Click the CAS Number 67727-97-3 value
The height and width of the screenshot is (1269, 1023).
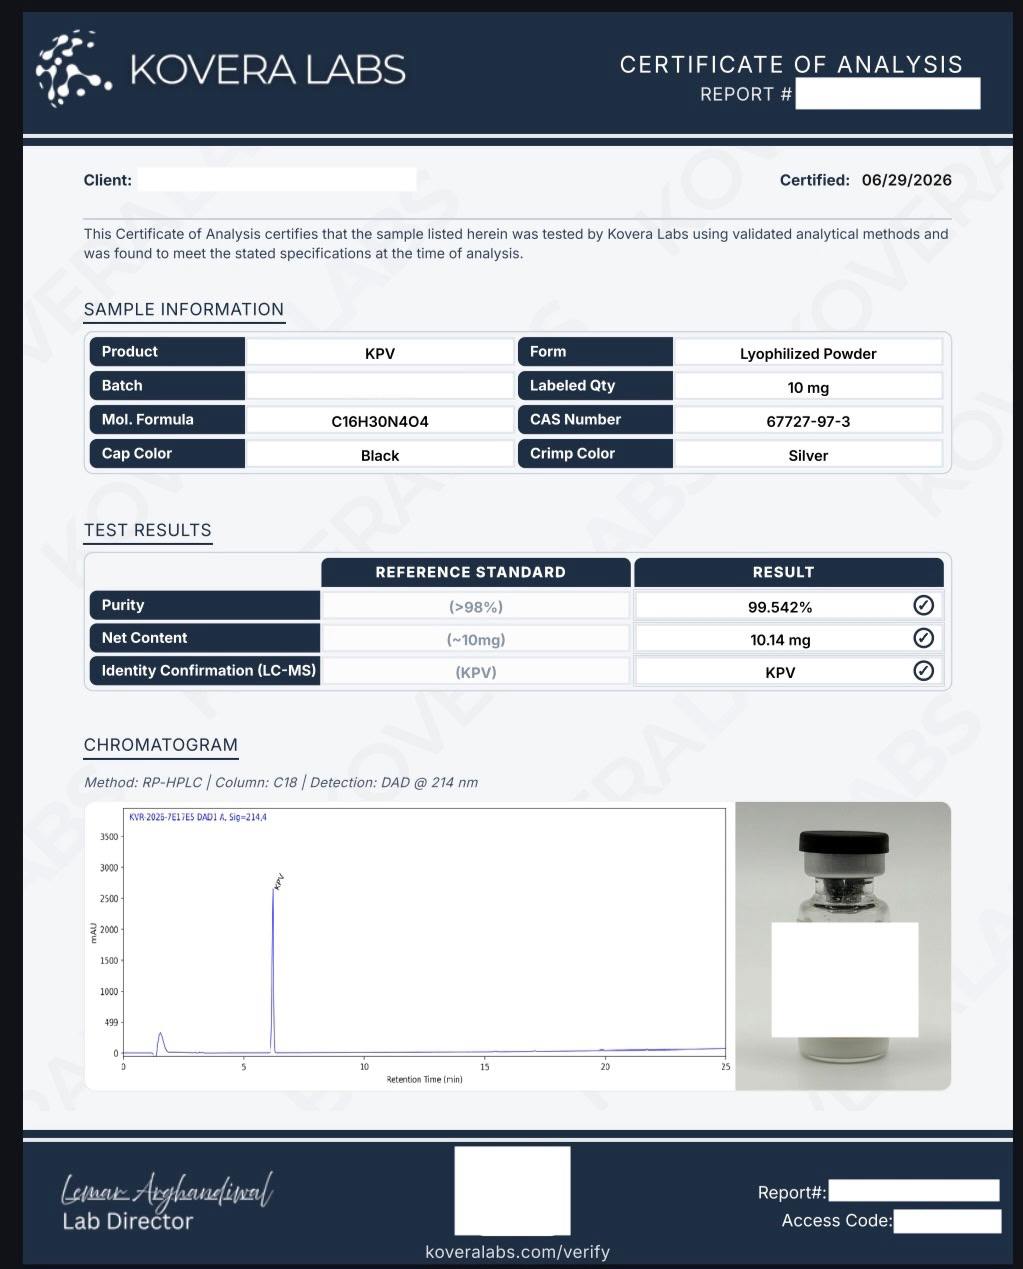point(808,421)
